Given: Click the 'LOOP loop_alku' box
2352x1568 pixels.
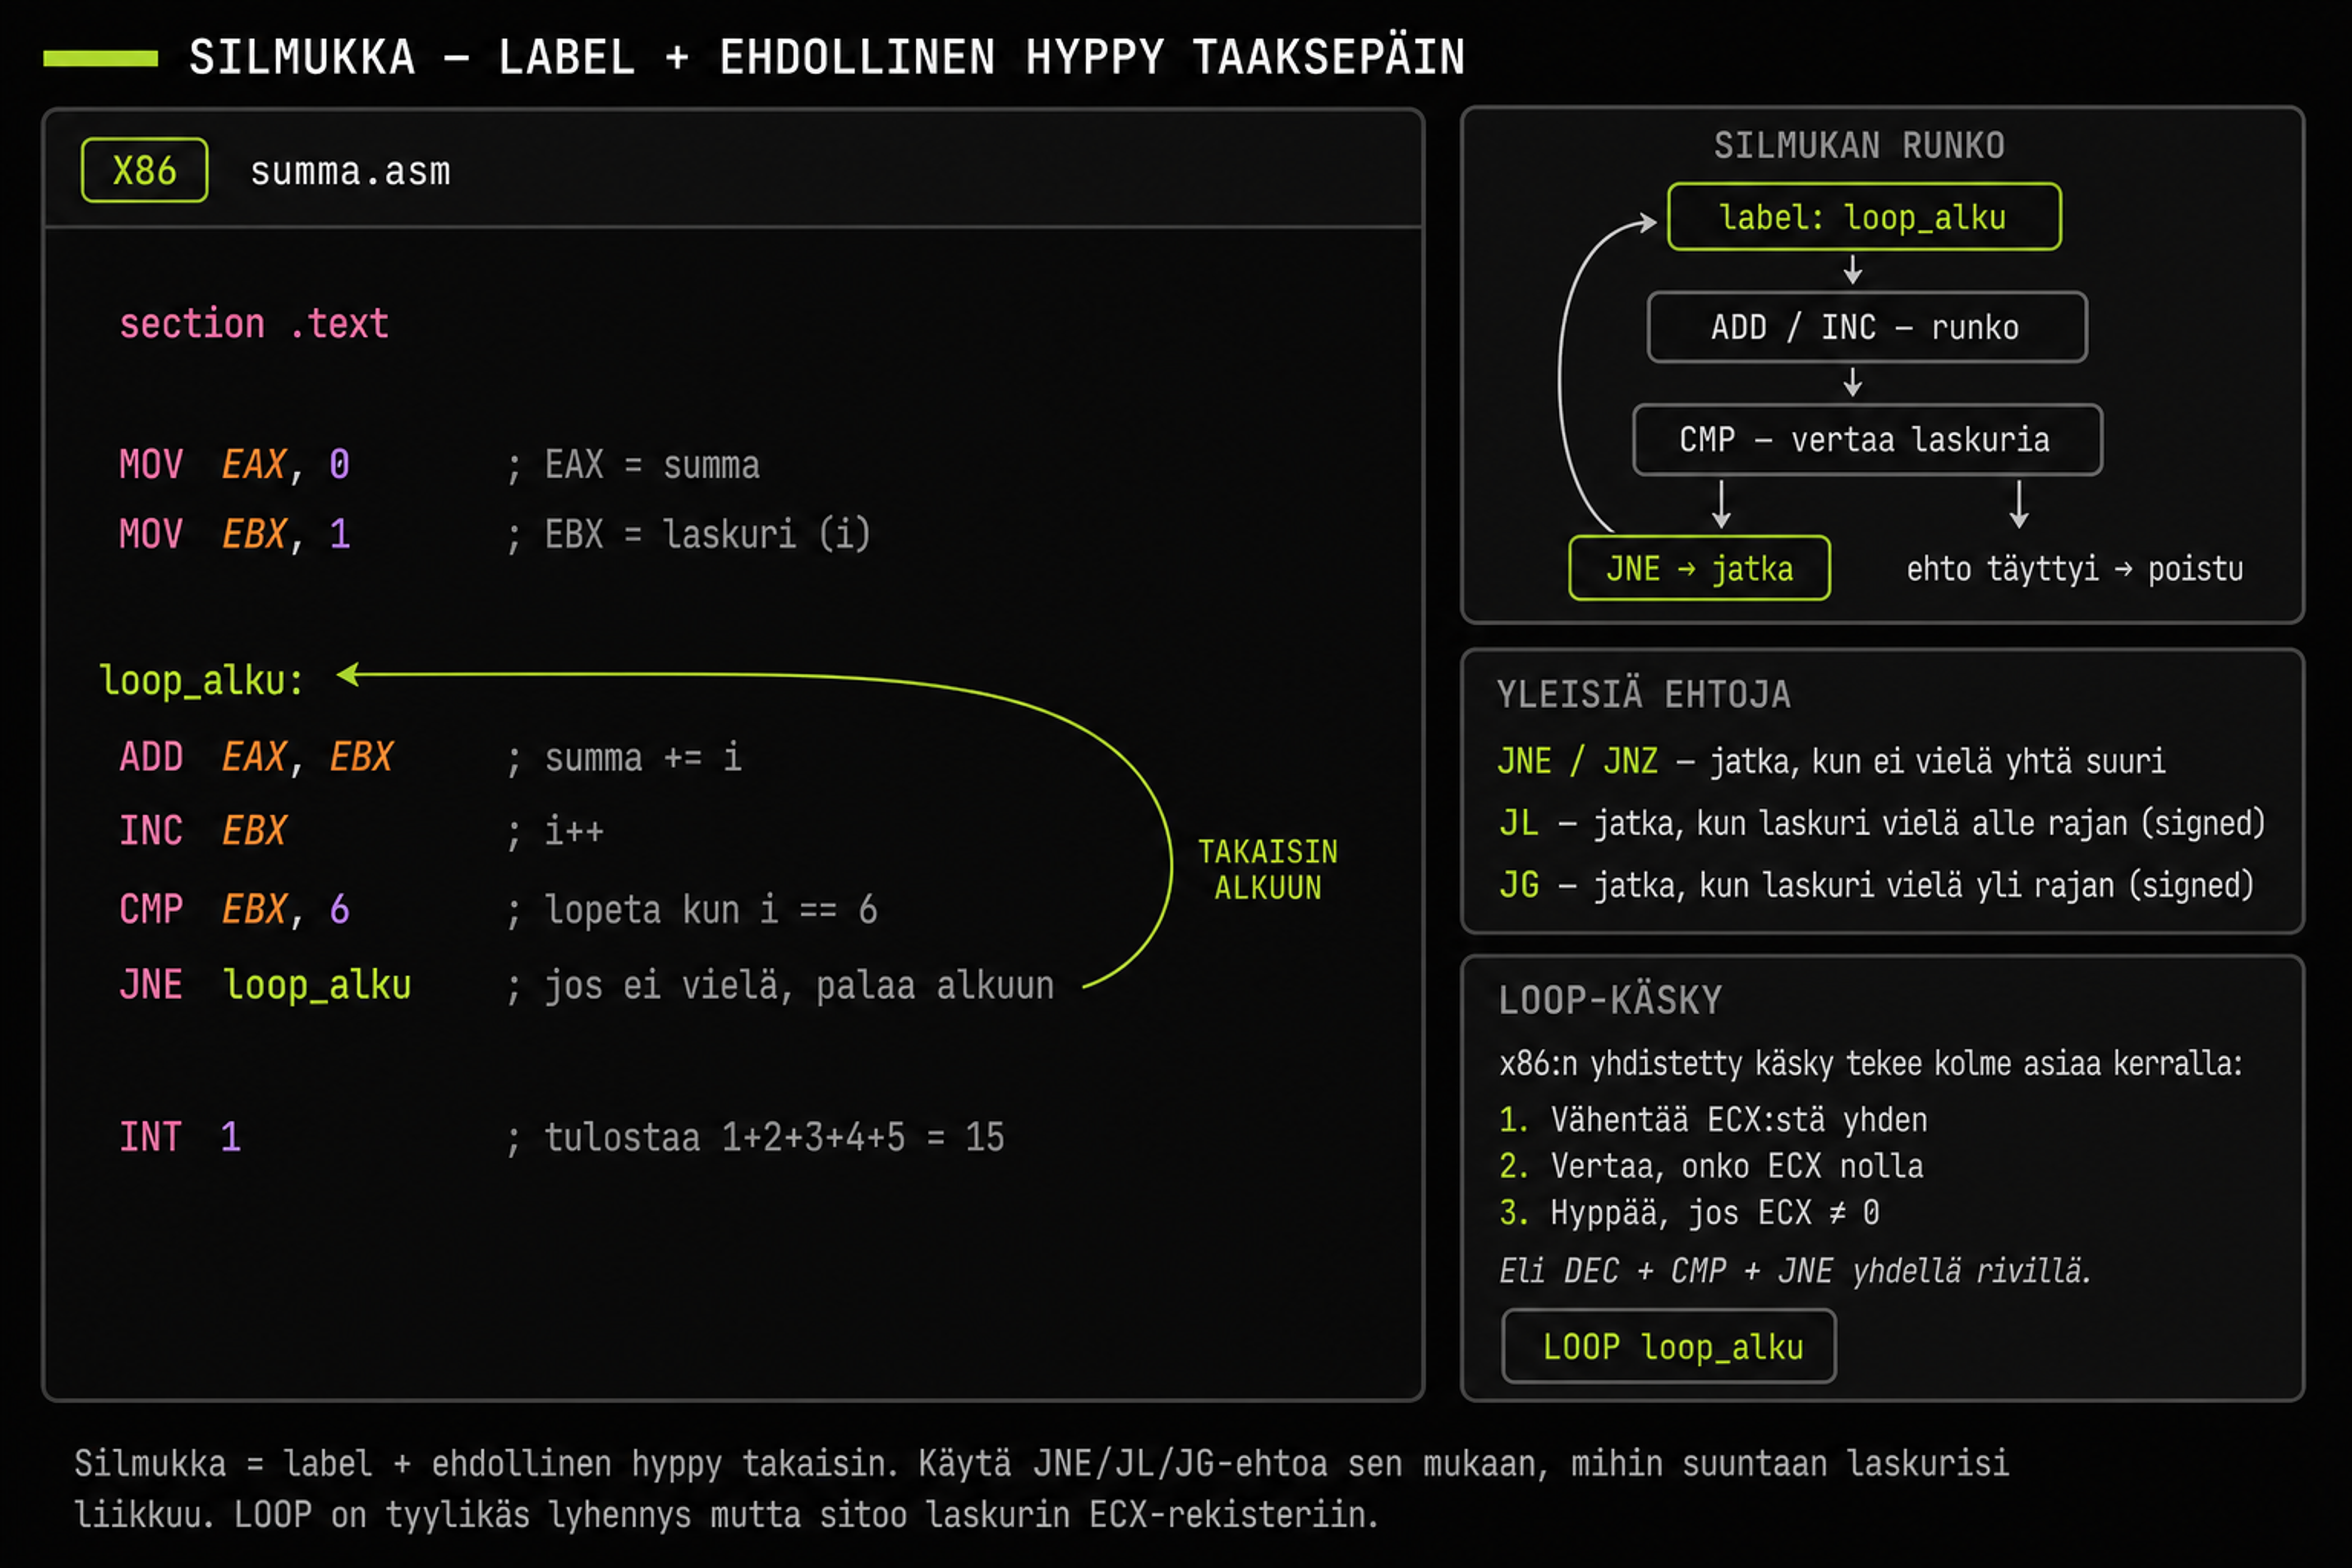Looking at the screenshot, I should [1669, 1346].
